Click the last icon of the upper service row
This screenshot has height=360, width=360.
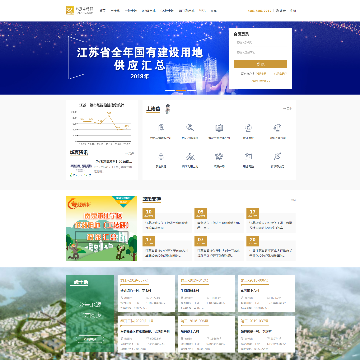pyautogui.click(x=277, y=127)
